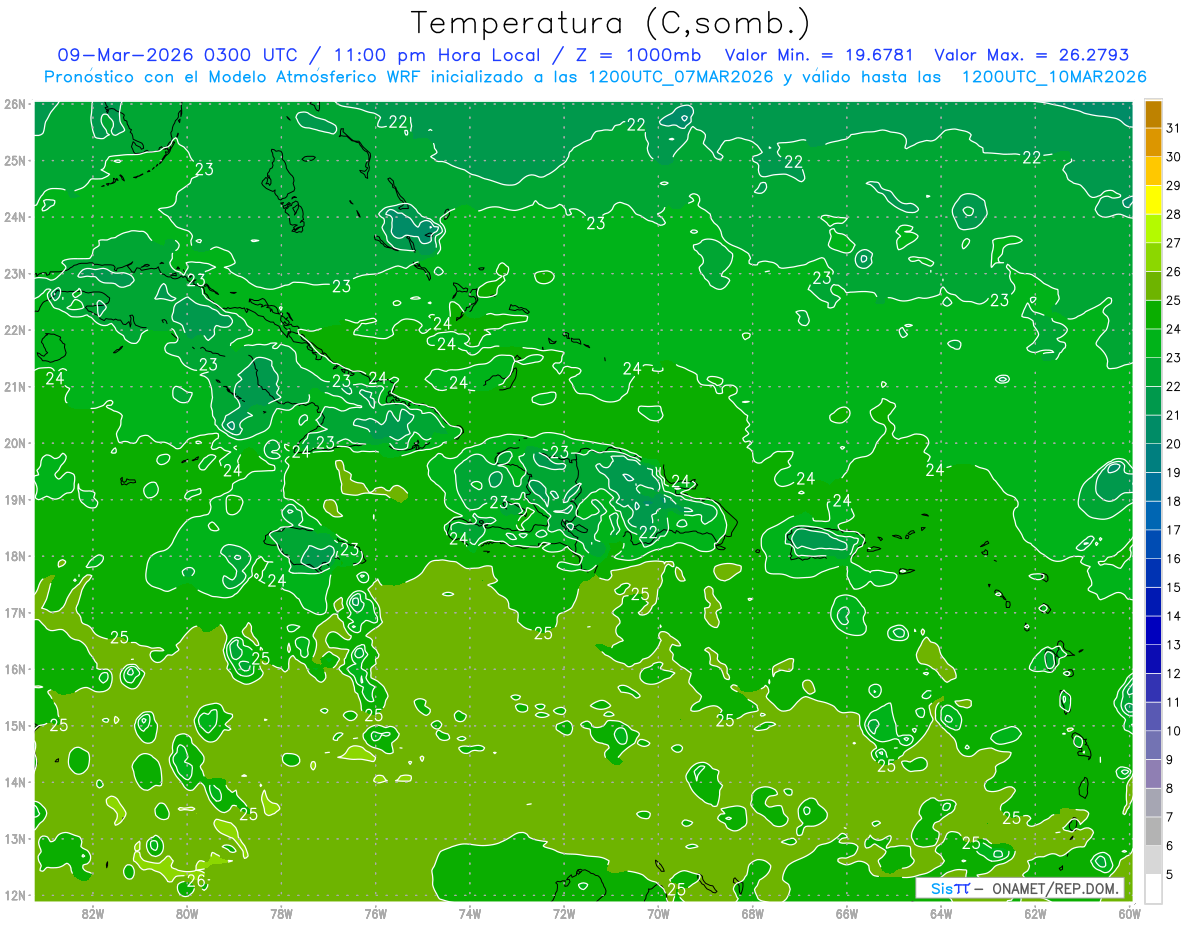Pick the yellow swatch between legend values 28 and 29
The image size is (1200, 927).
1153,199
